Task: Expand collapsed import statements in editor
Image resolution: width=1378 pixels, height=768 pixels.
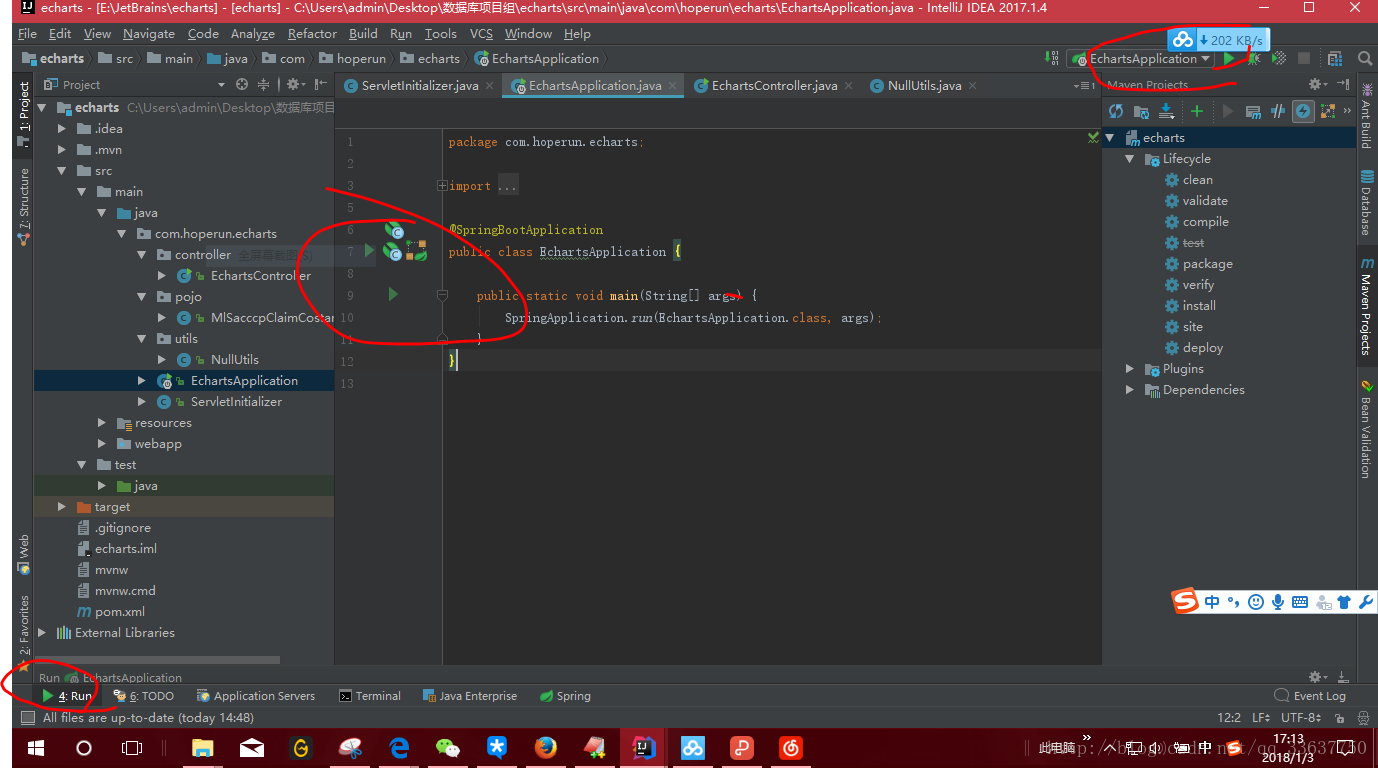Action: [442, 186]
